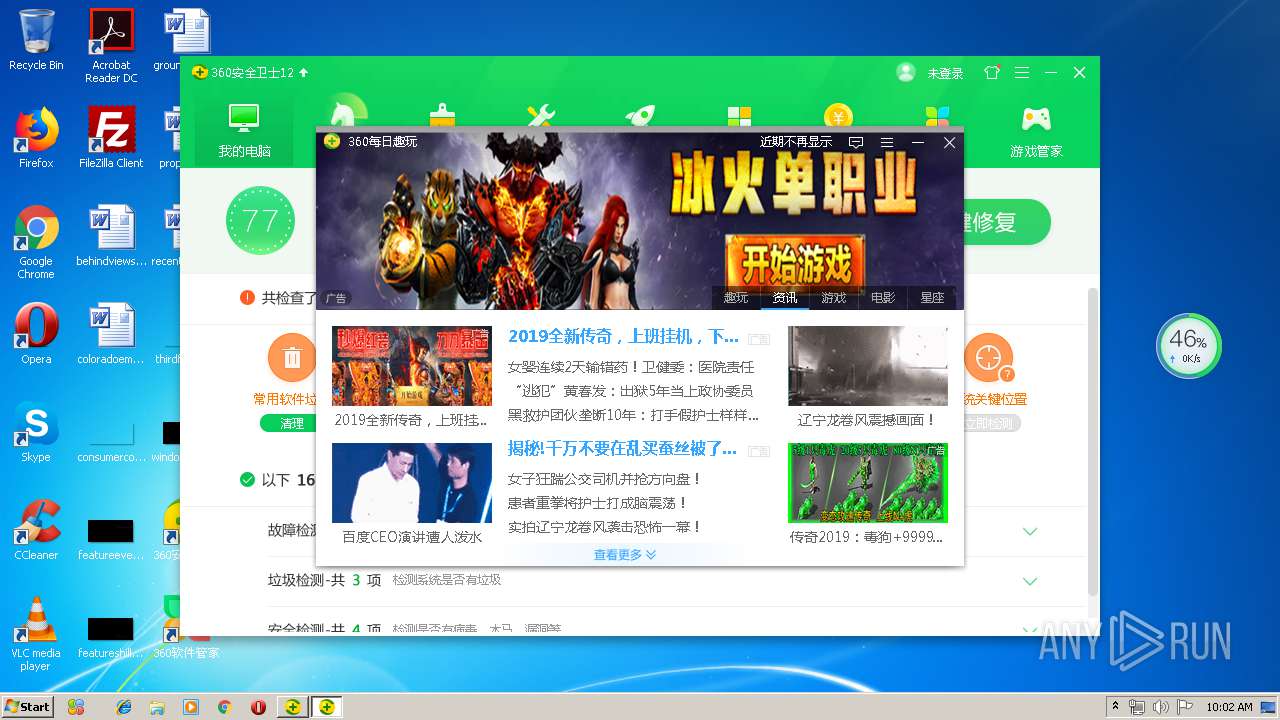Open the 360 Security main hamburger menu

pos(1022,73)
